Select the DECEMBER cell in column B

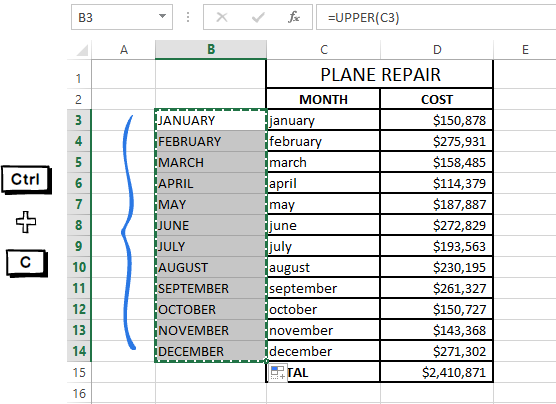tap(211, 351)
